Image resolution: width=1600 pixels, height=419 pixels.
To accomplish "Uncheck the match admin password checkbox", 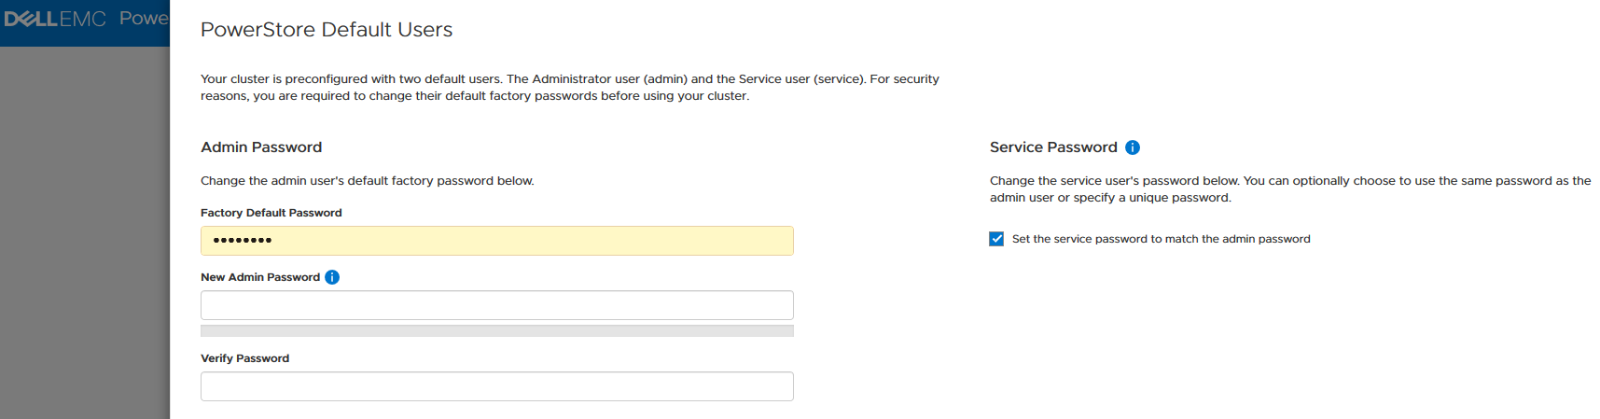I will point(997,239).
